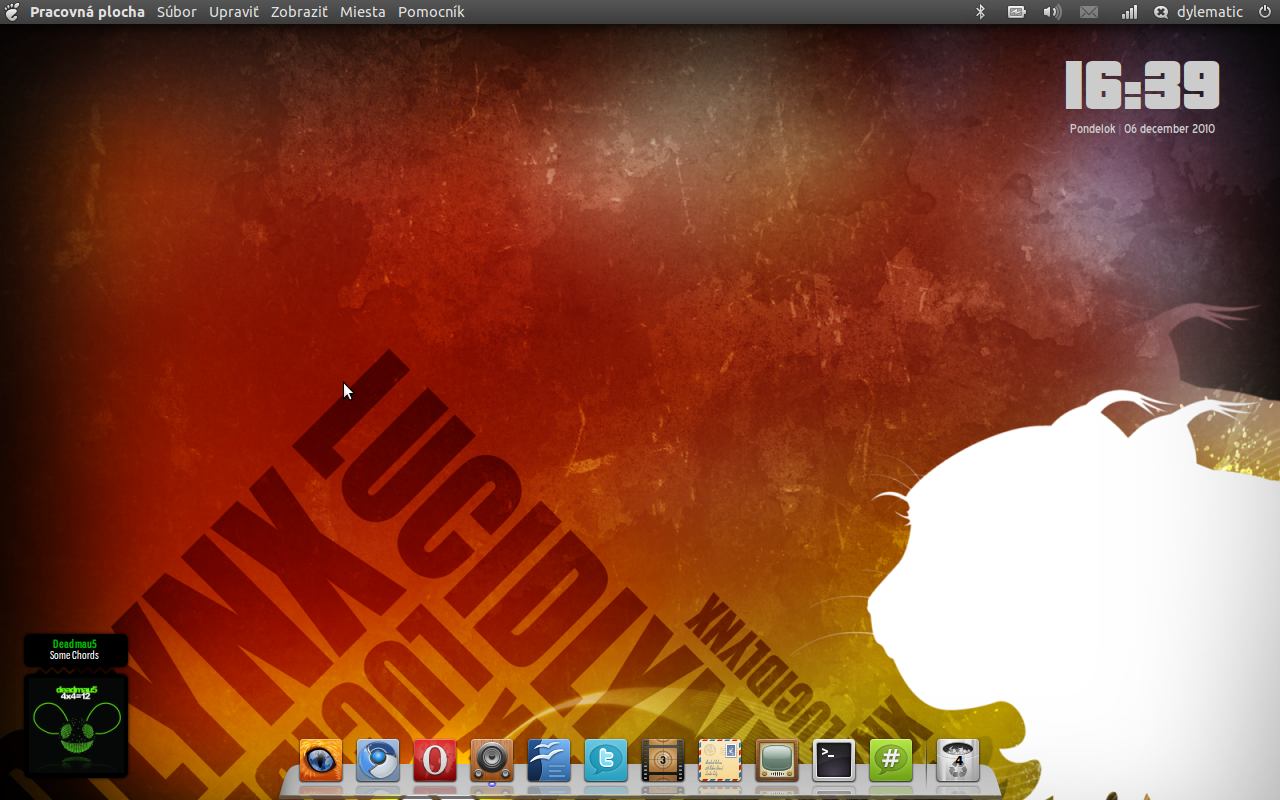The image size is (1280, 800).
Task: Open the Twitter client in dock
Action: 606,761
